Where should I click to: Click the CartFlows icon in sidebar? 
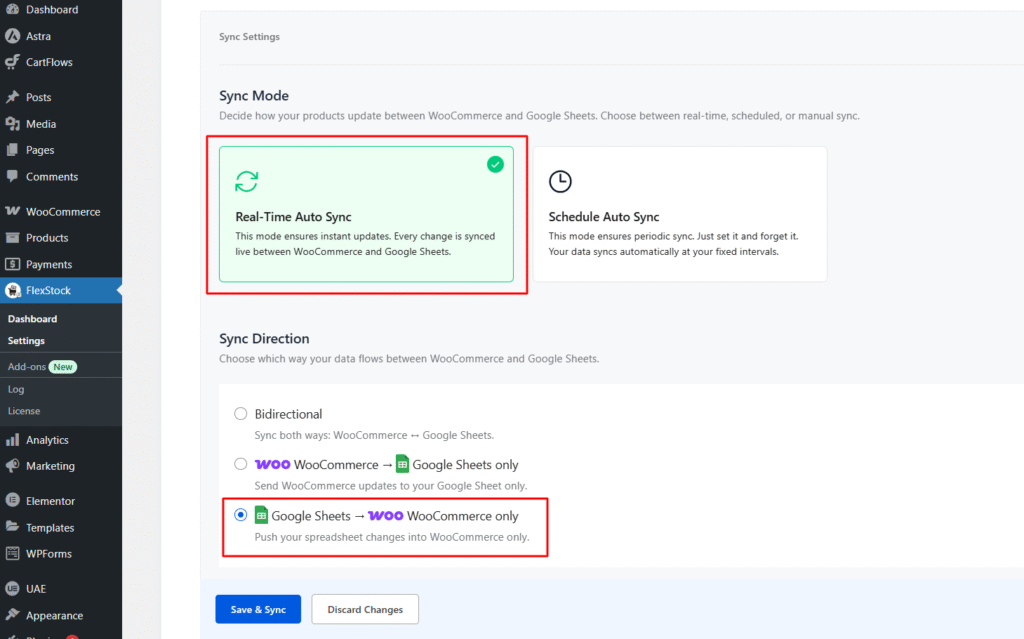[12, 62]
